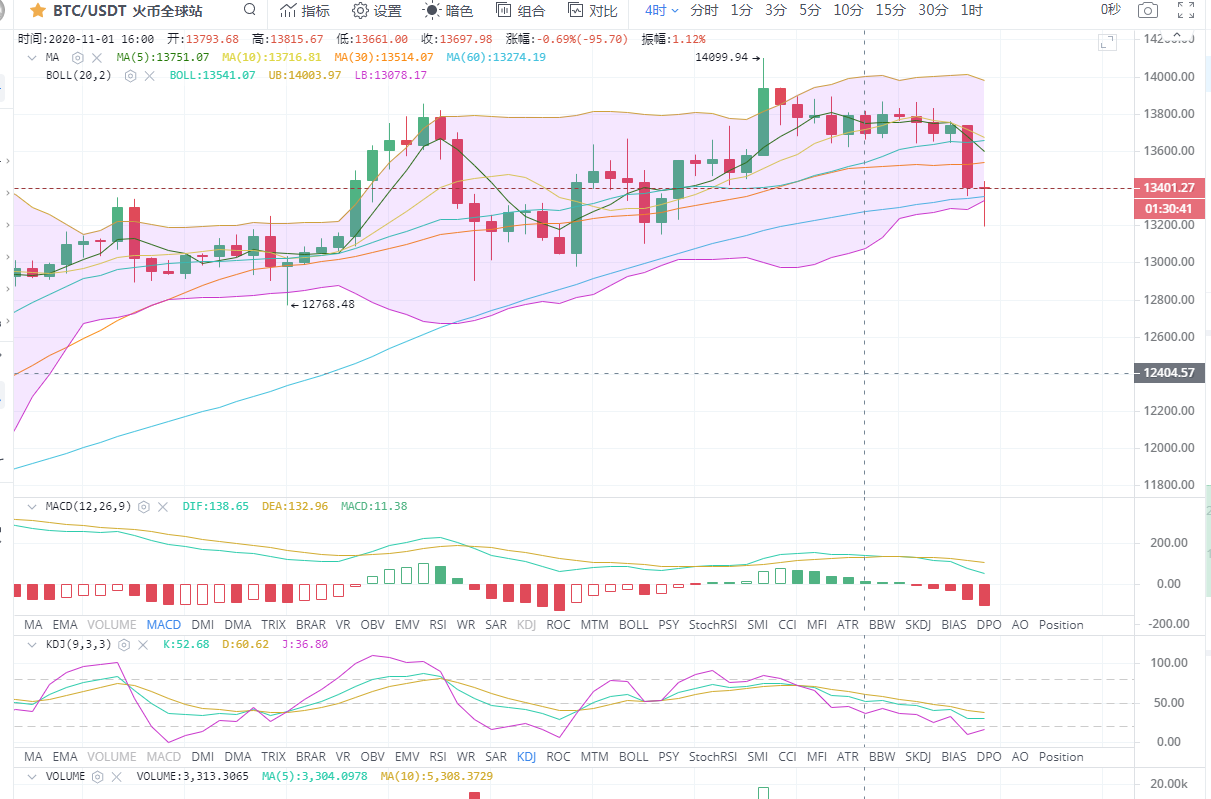Open 设置 chart settings

[376, 11]
